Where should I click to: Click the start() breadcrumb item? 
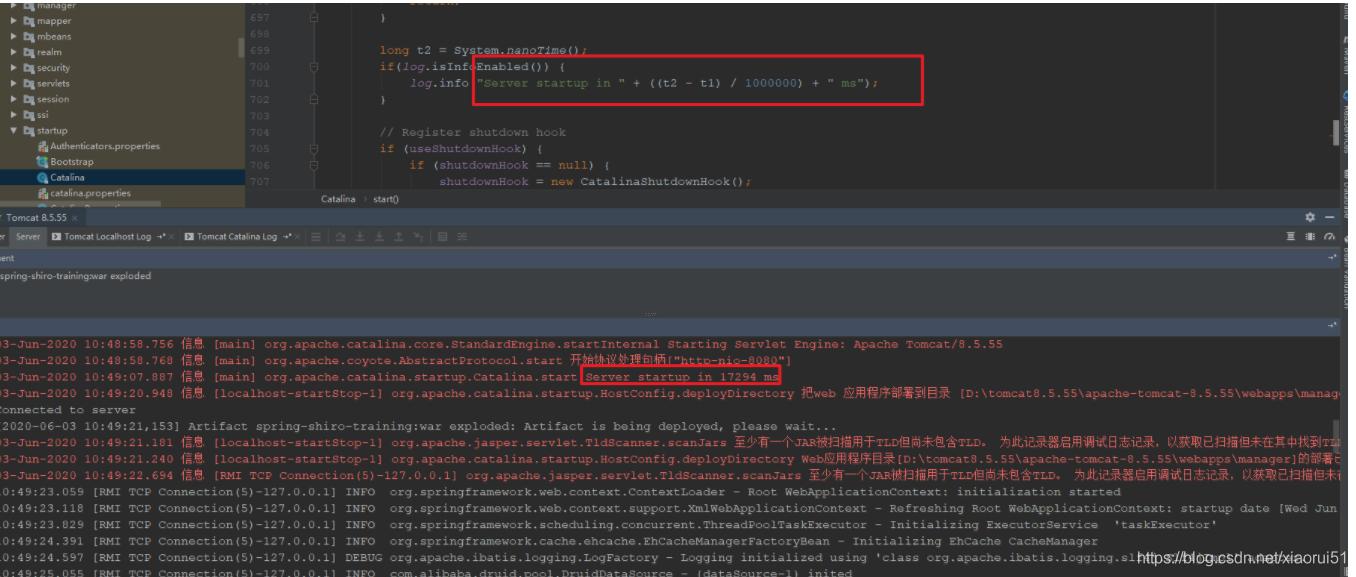pos(386,199)
